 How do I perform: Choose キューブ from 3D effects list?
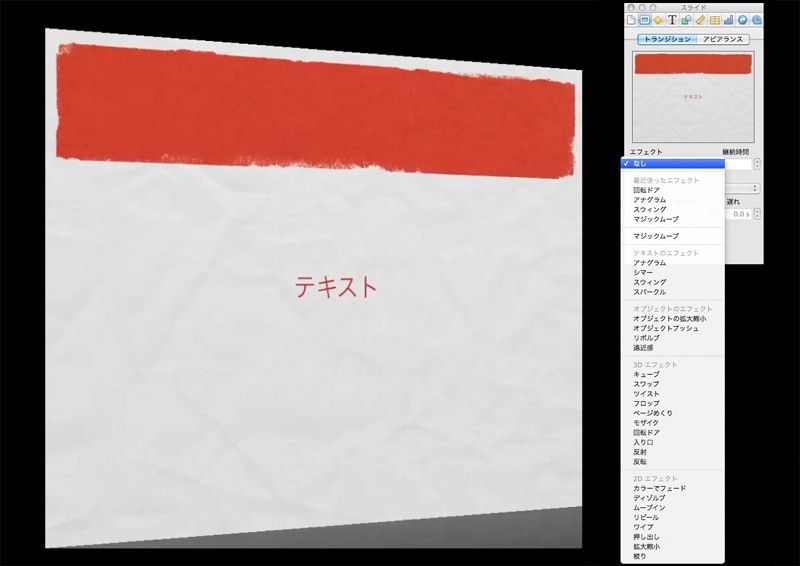pyautogui.click(x=646, y=374)
